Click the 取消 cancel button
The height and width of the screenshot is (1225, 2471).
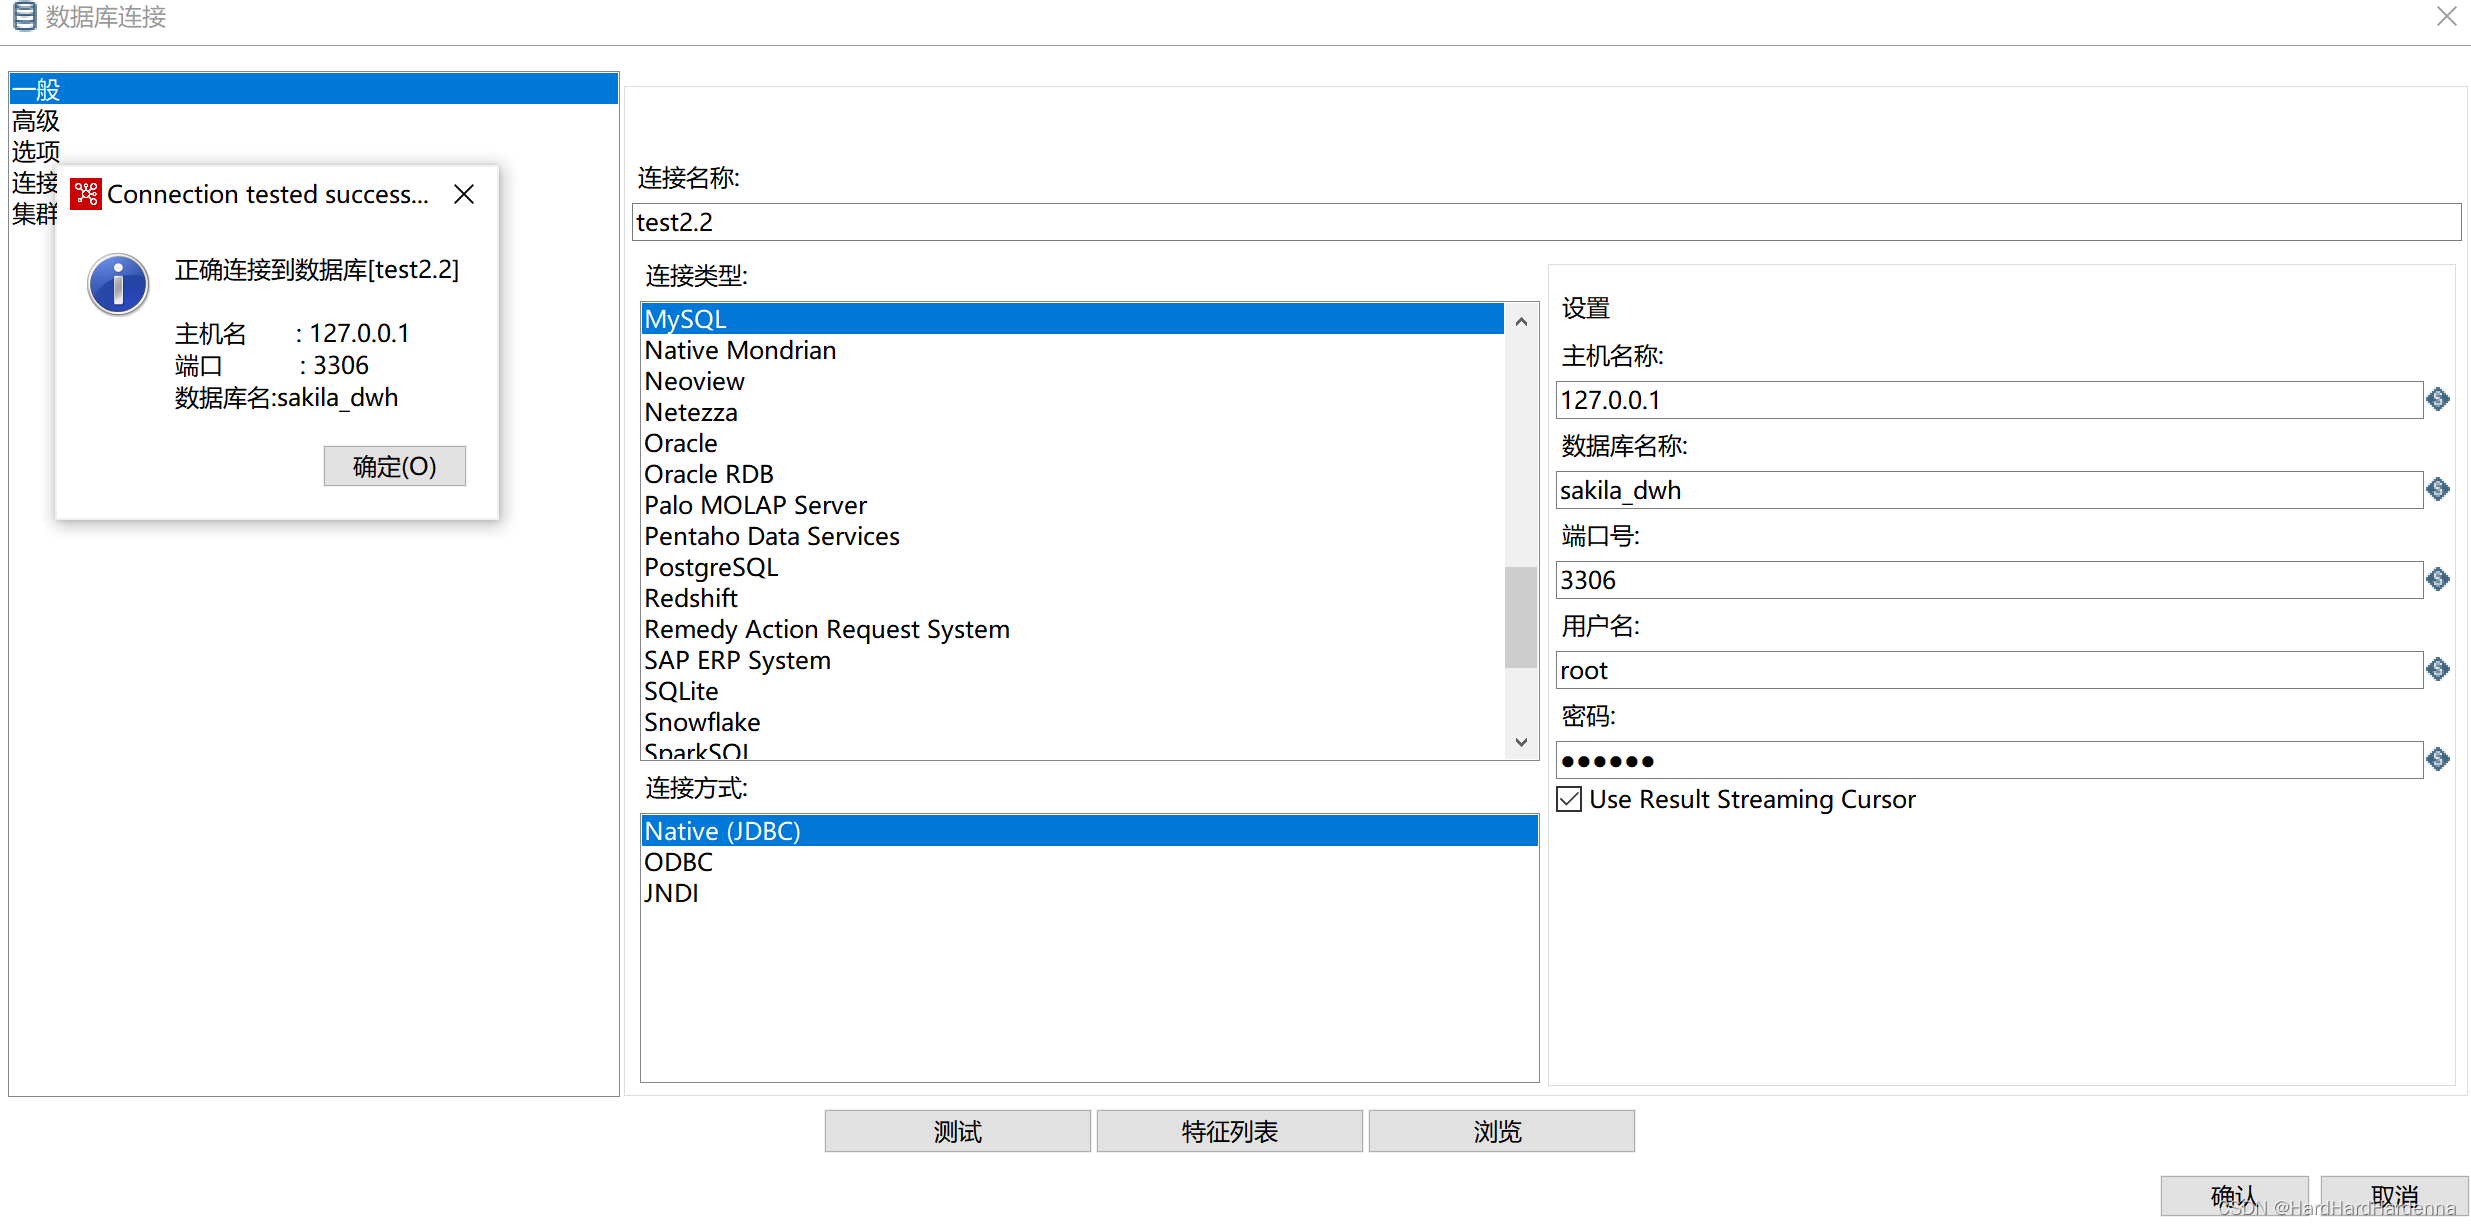coord(2394,1196)
